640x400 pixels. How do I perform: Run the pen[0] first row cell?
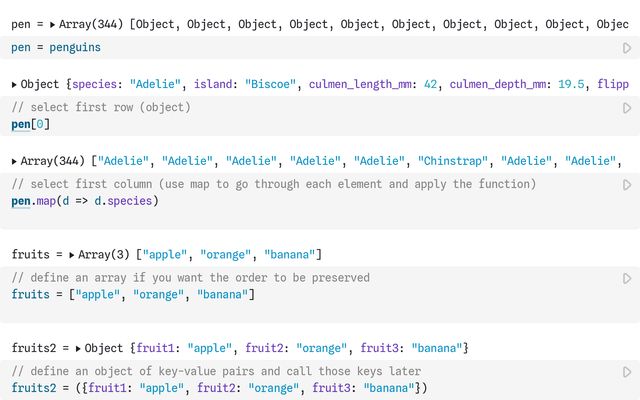pyautogui.click(x=627, y=107)
